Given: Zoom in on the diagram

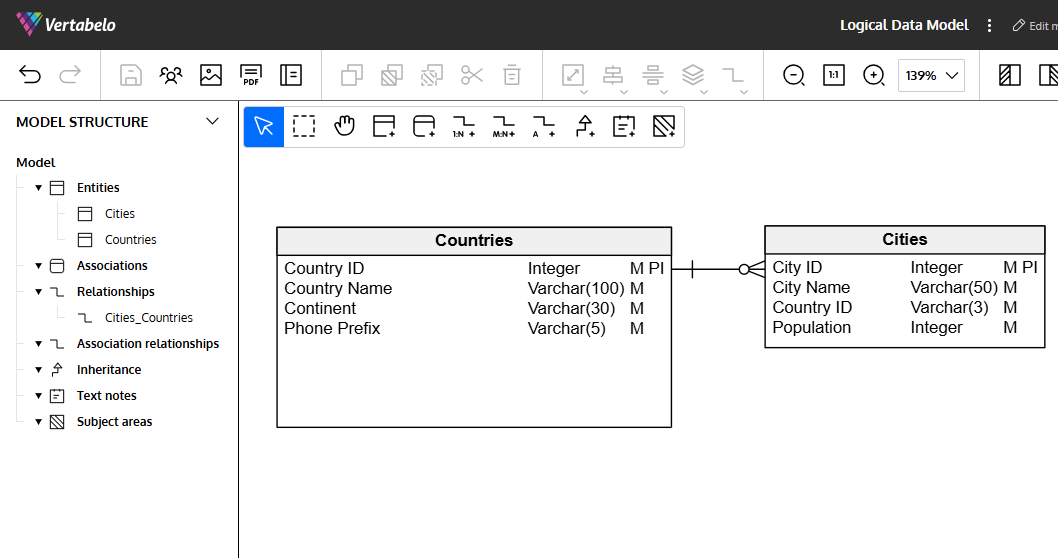Looking at the screenshot, I should pos(874,75).
